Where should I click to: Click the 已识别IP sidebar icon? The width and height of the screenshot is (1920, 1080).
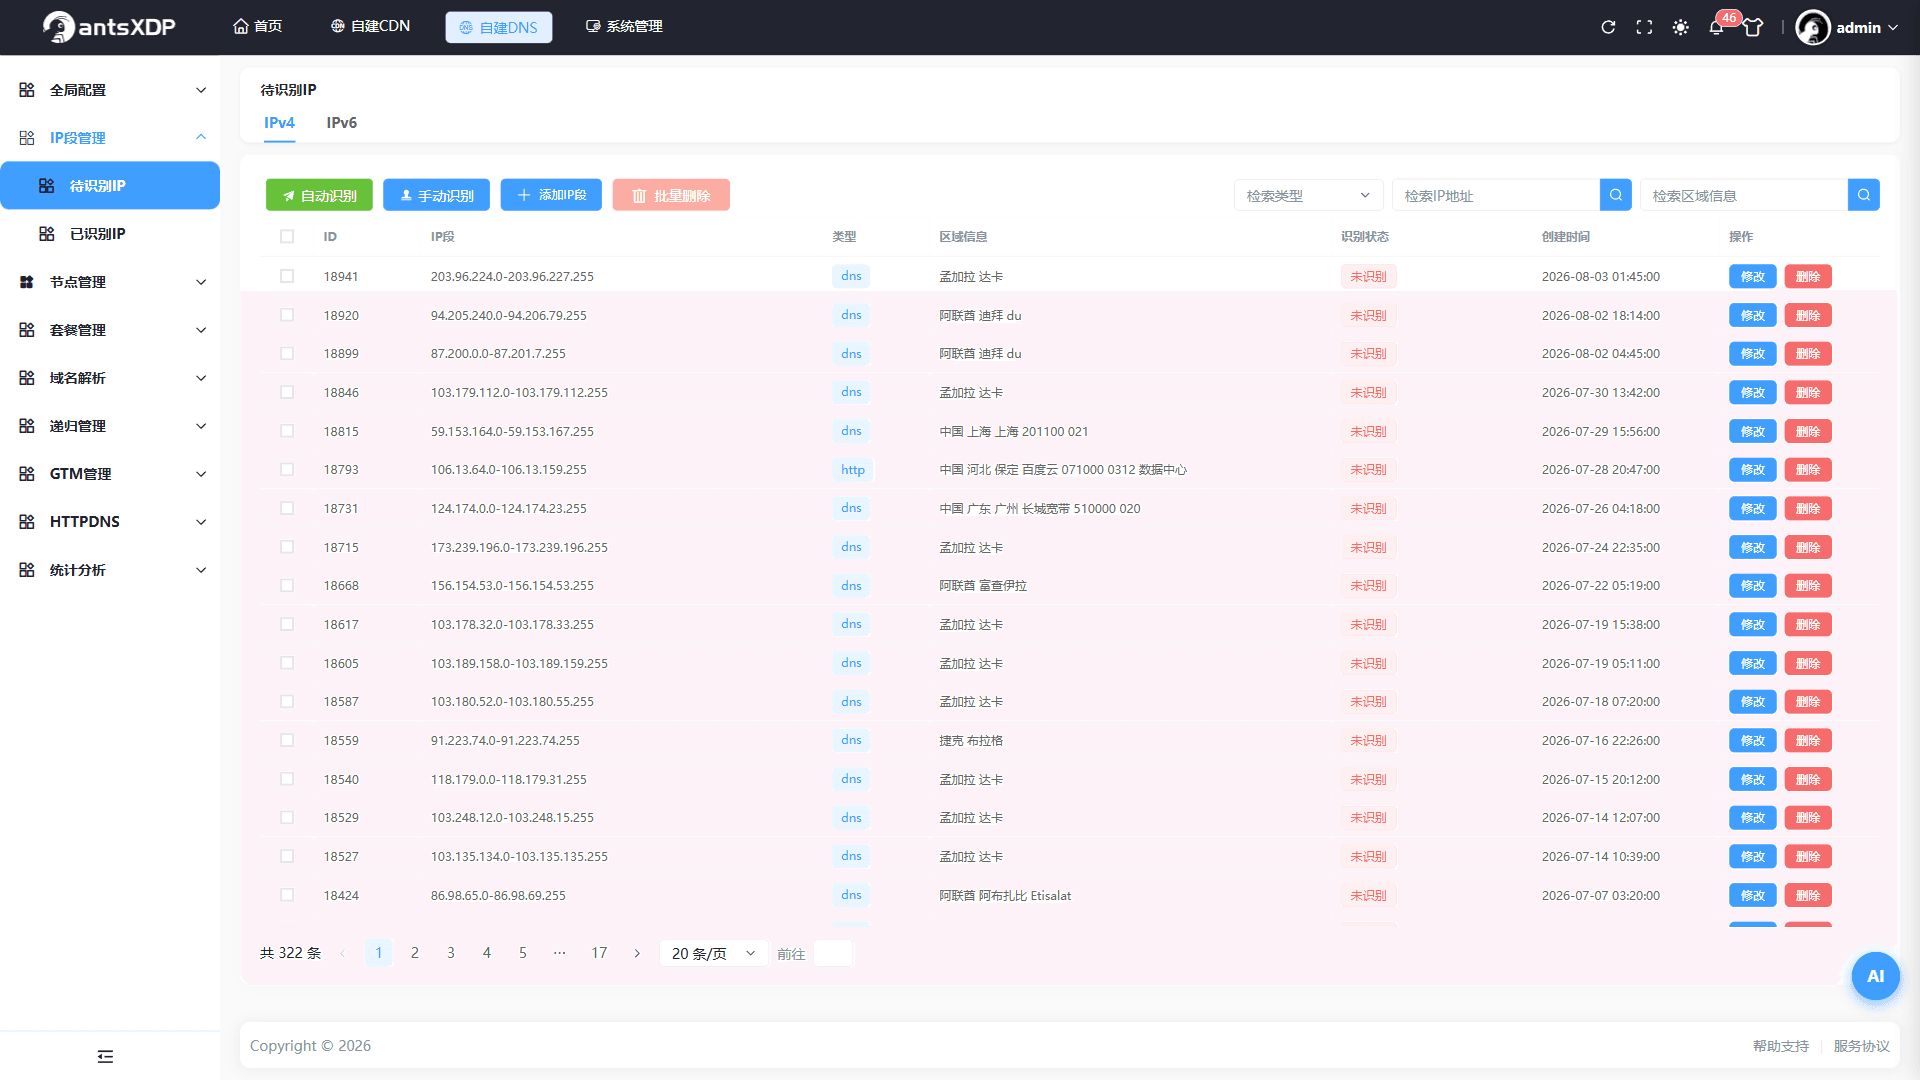47,234
